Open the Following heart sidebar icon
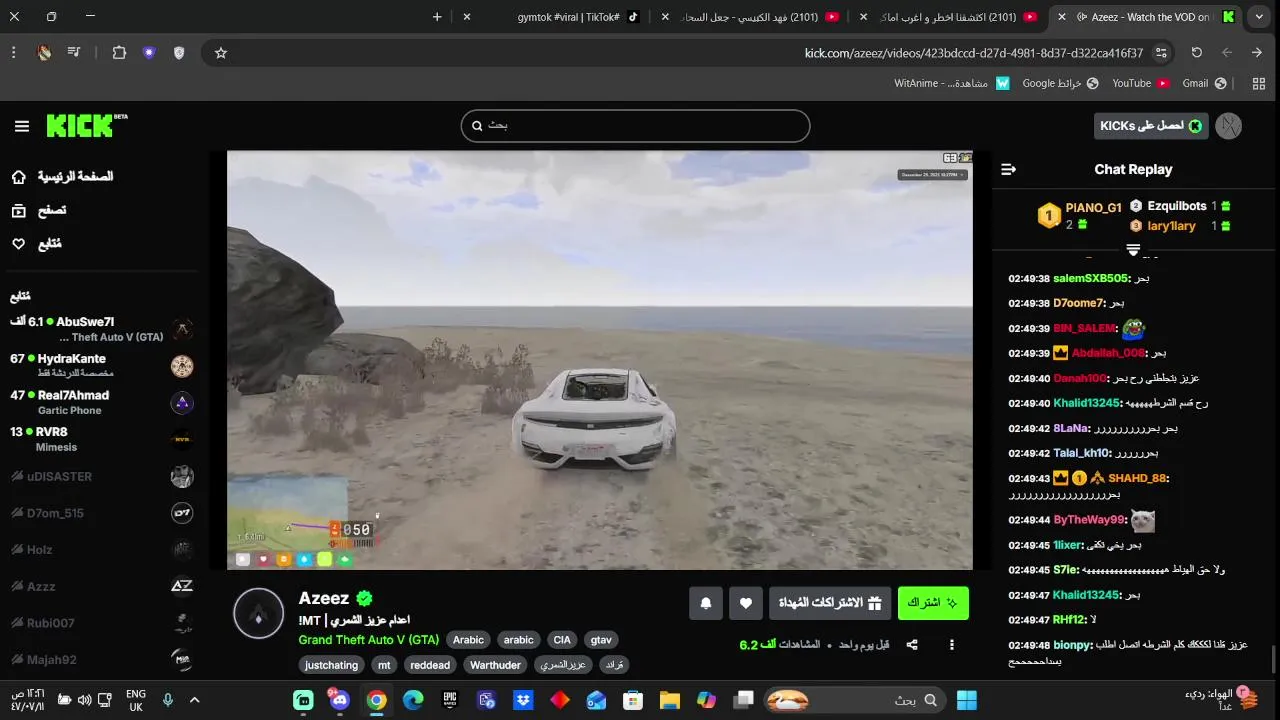1280x720 pixels. [18, 243]
